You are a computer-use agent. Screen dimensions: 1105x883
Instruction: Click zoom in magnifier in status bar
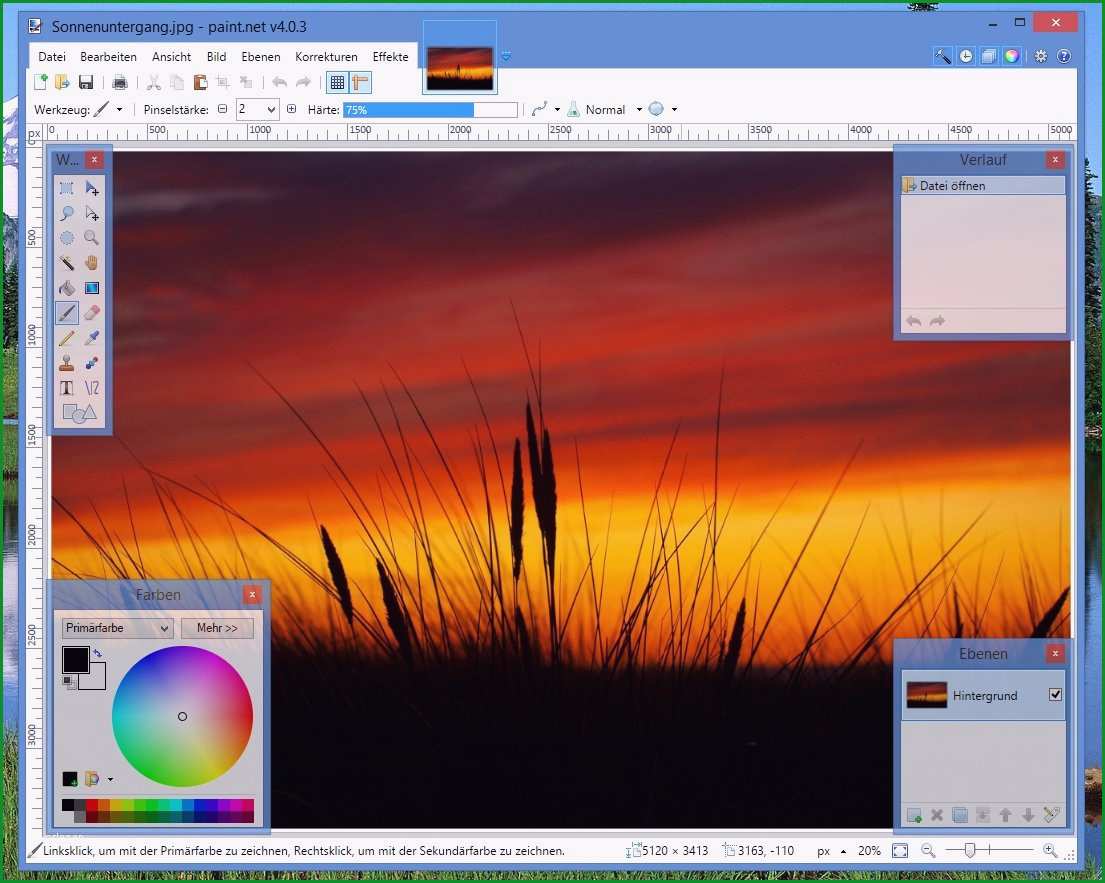[1050, 851]
